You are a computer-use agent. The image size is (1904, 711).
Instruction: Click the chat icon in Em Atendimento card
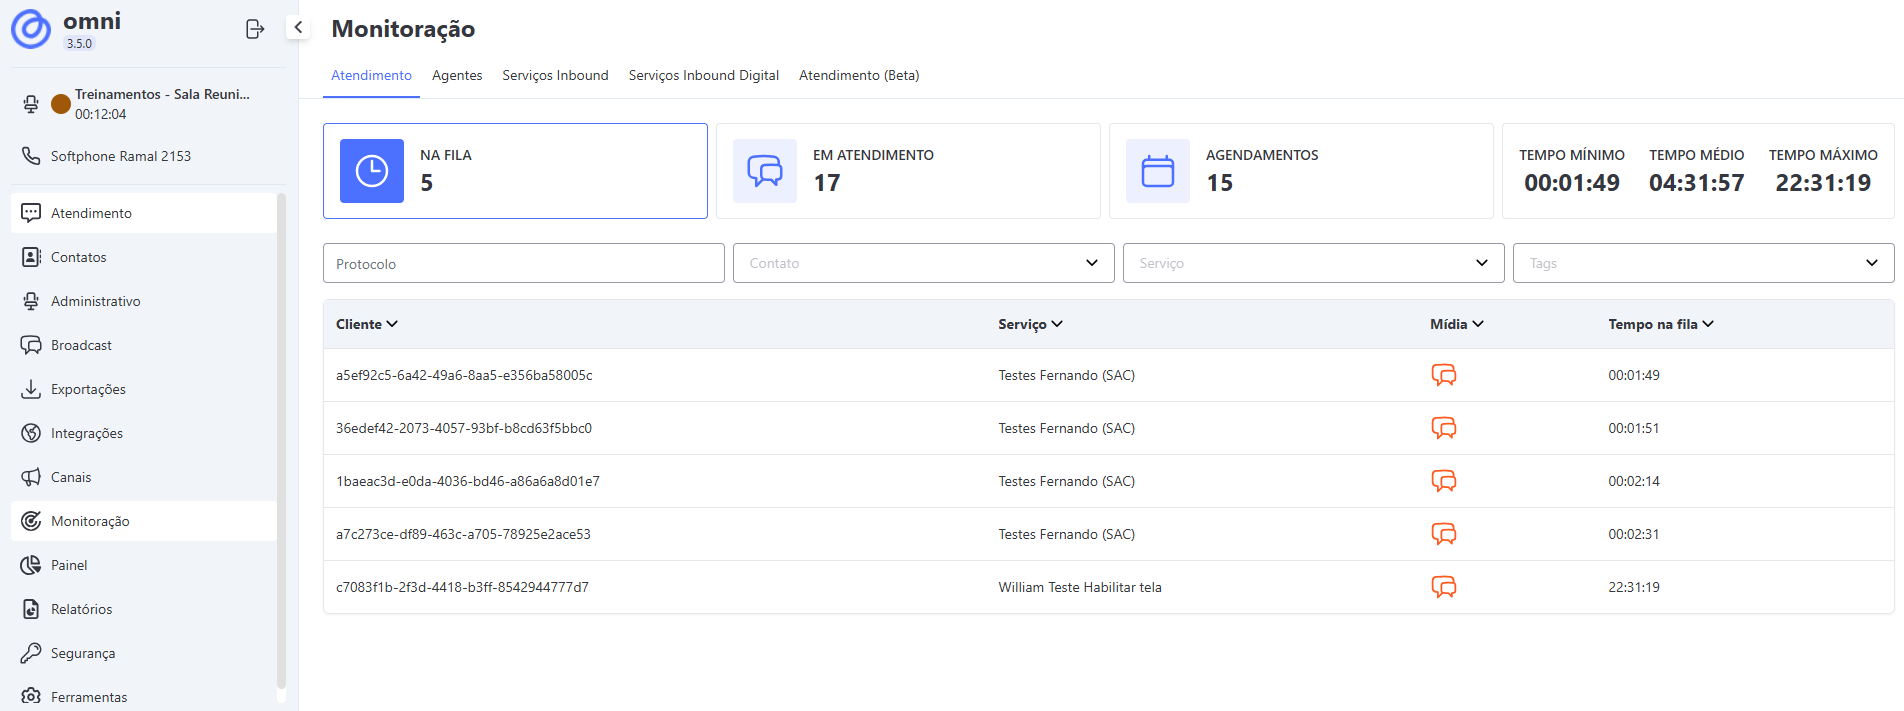click(x=765, y=171)
